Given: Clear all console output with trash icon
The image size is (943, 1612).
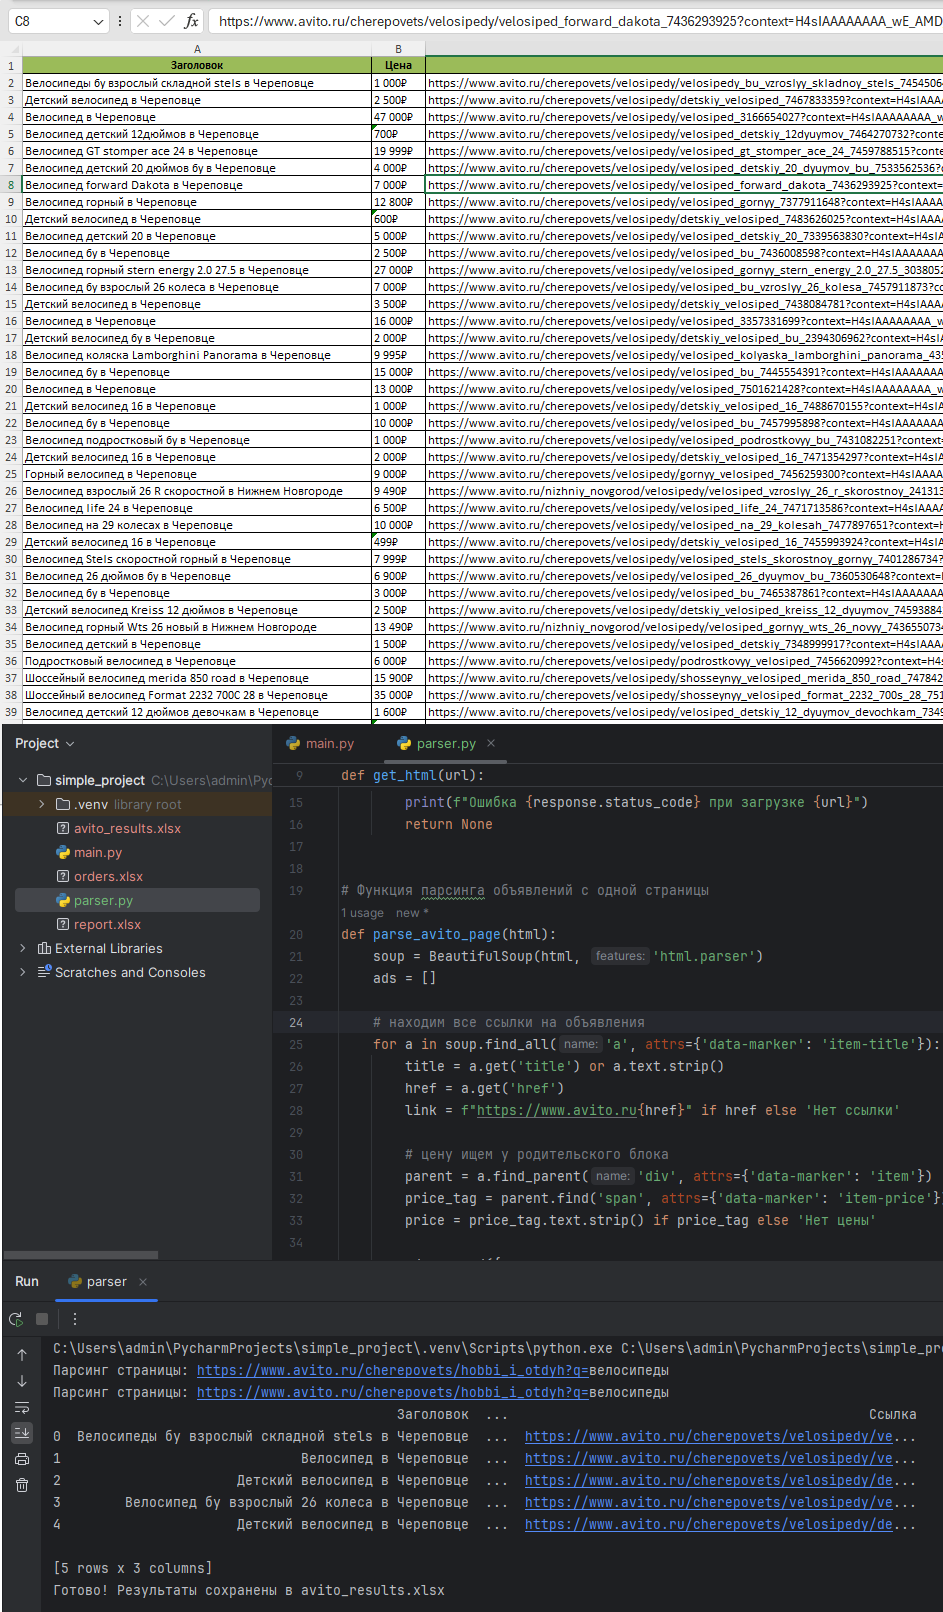Looking at the screenshot, I should [22, 1485].
